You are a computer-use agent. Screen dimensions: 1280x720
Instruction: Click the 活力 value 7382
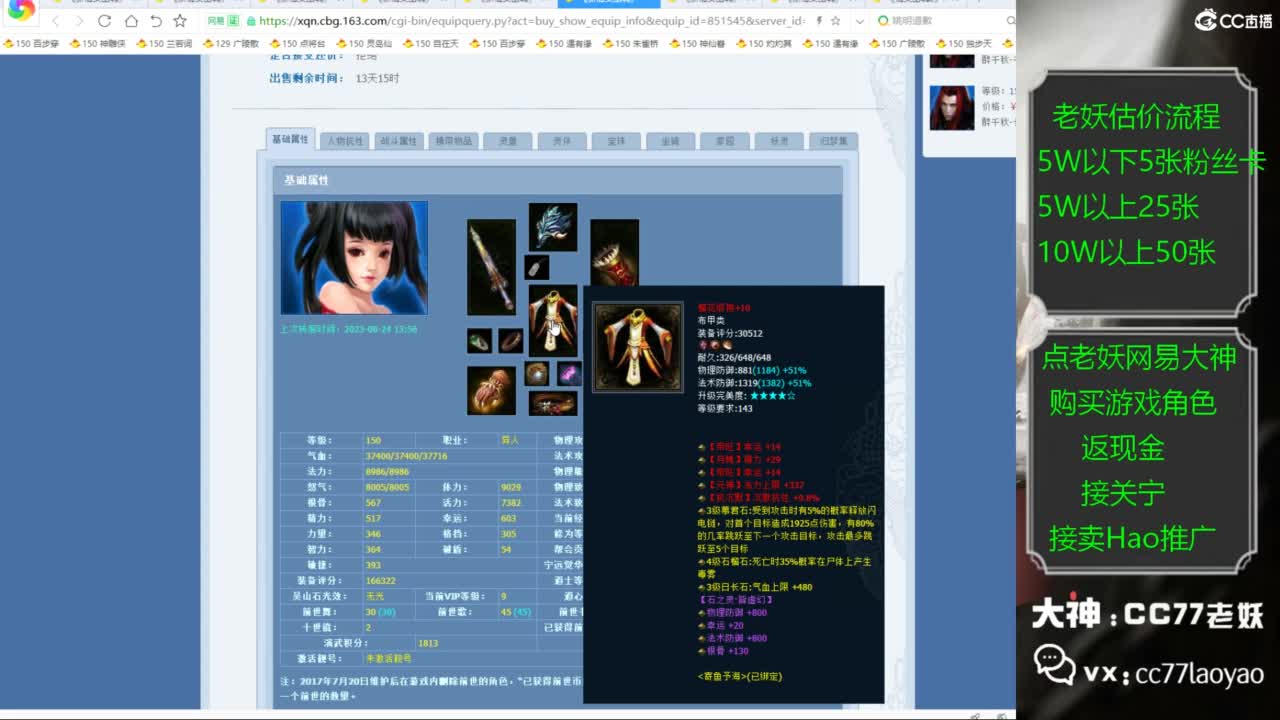511,503
